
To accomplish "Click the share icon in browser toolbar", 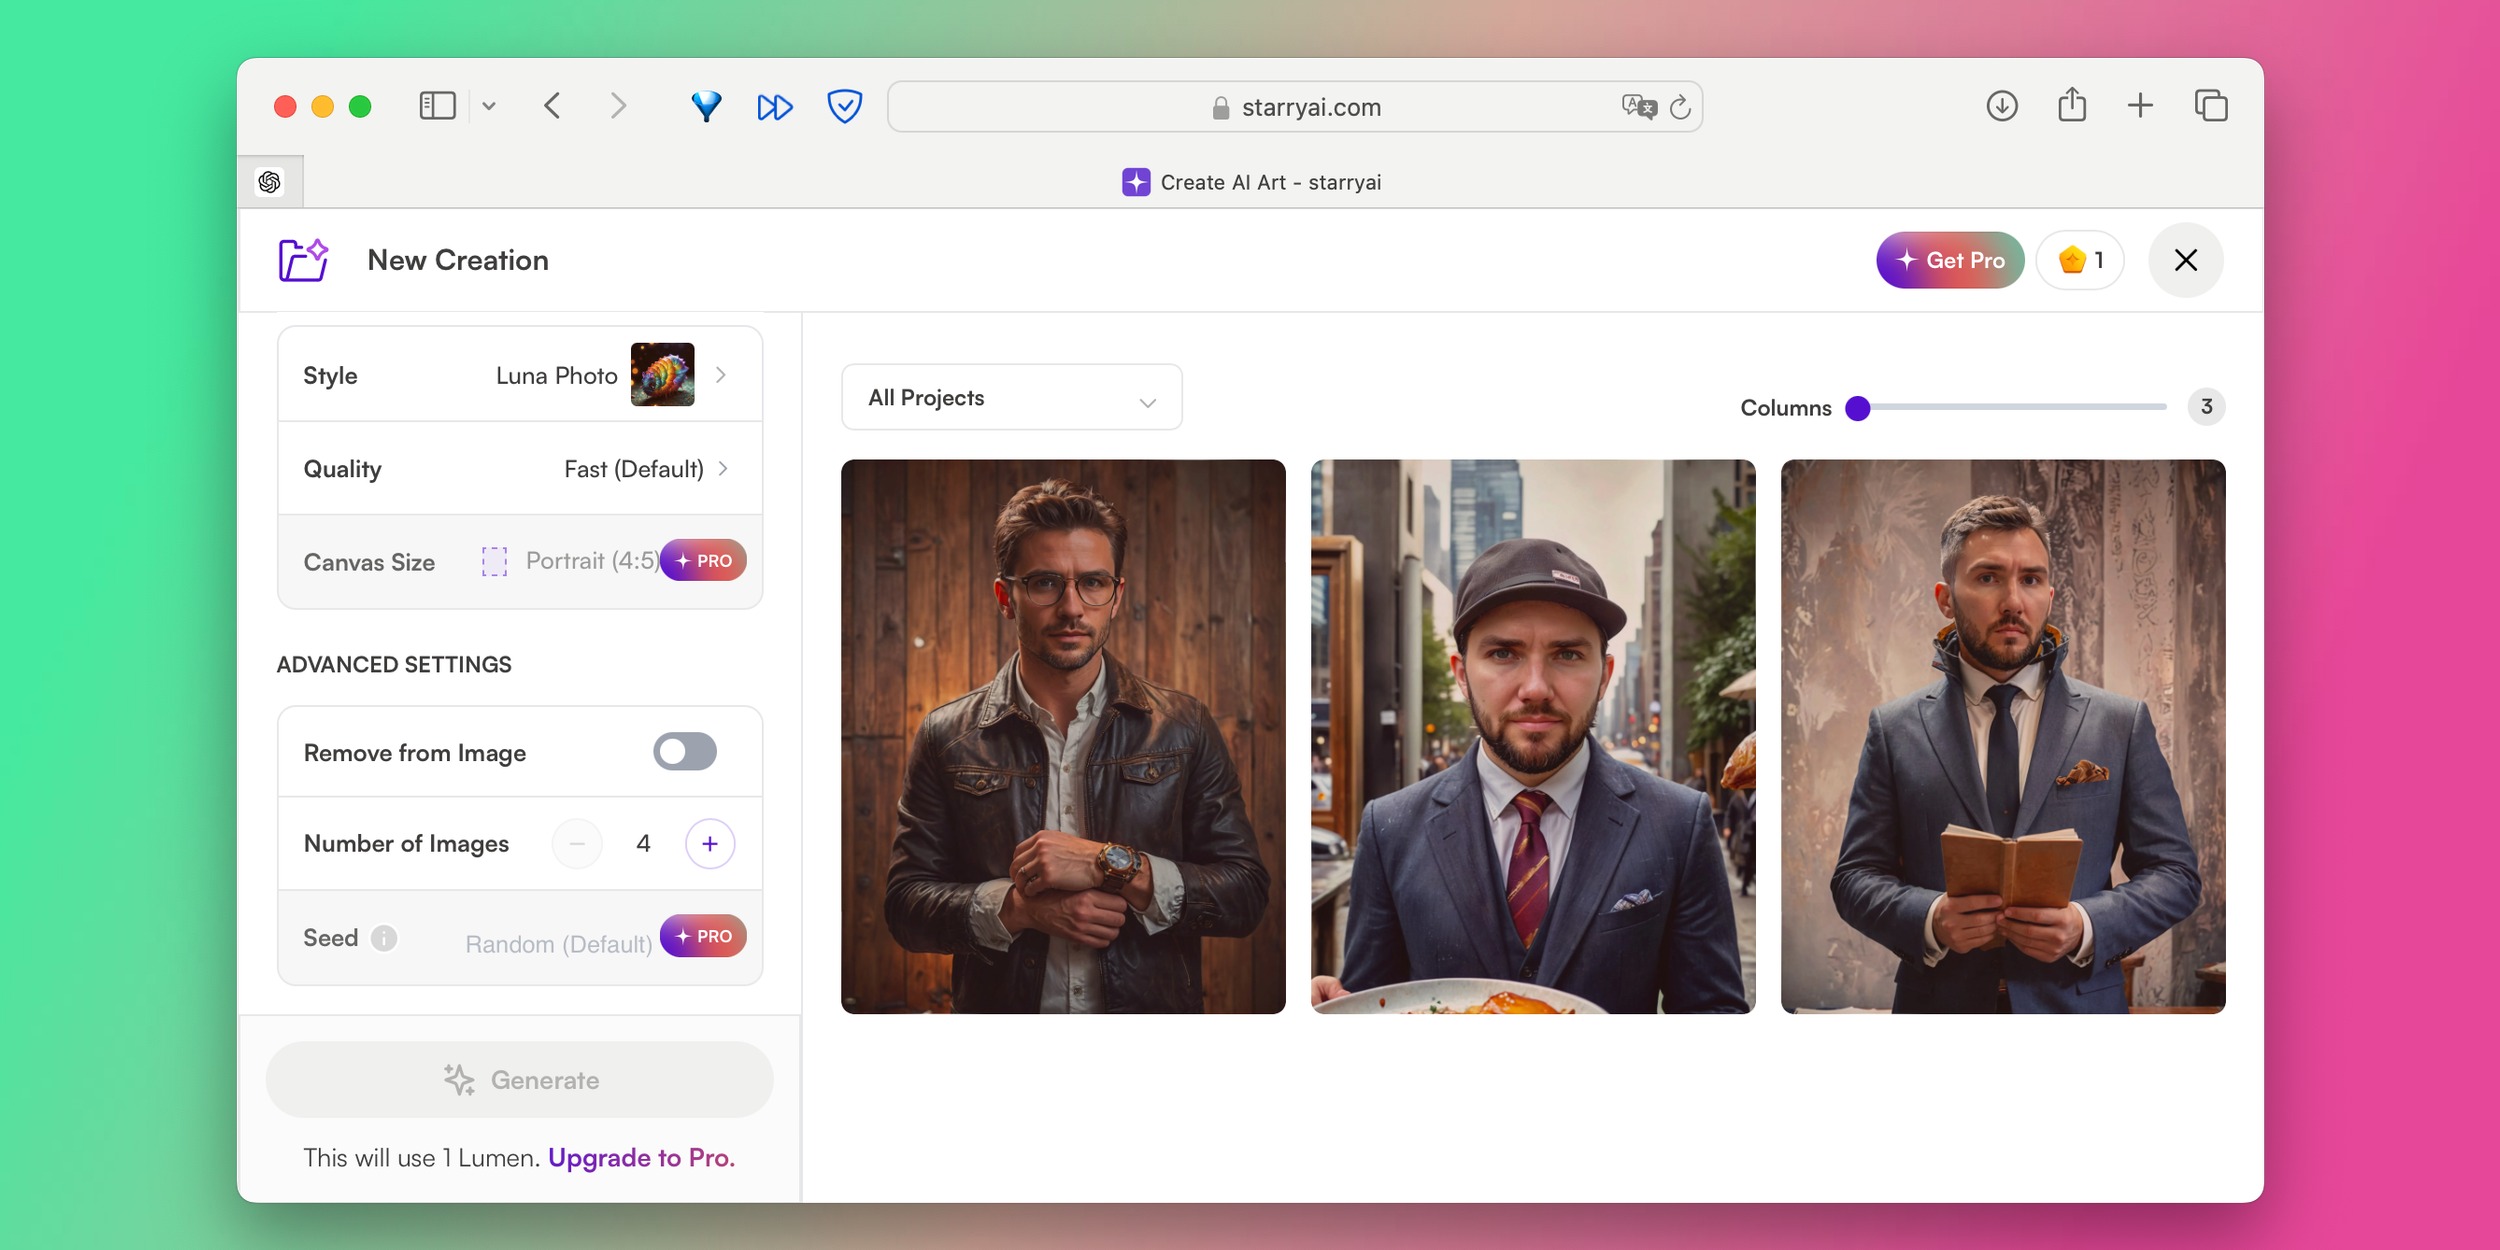I will 2071,107.
